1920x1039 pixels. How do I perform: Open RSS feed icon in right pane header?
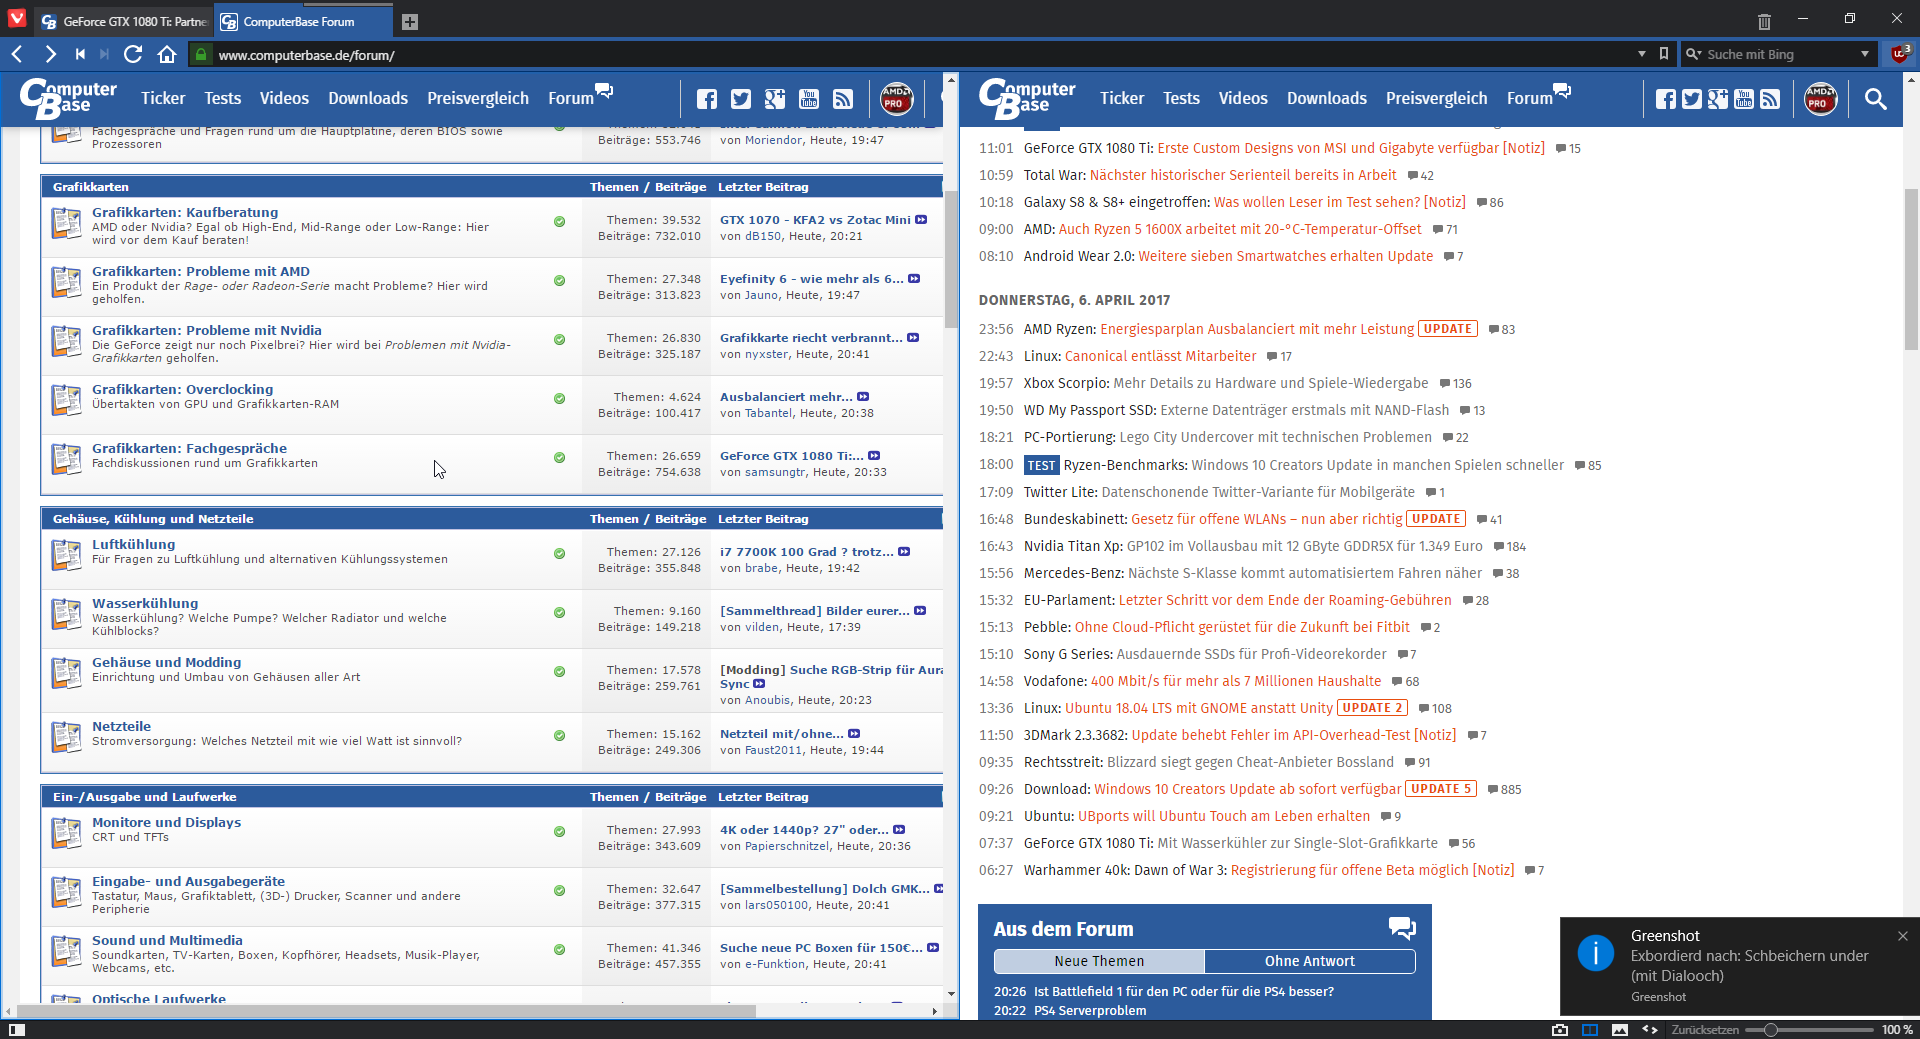(1770, 98)
